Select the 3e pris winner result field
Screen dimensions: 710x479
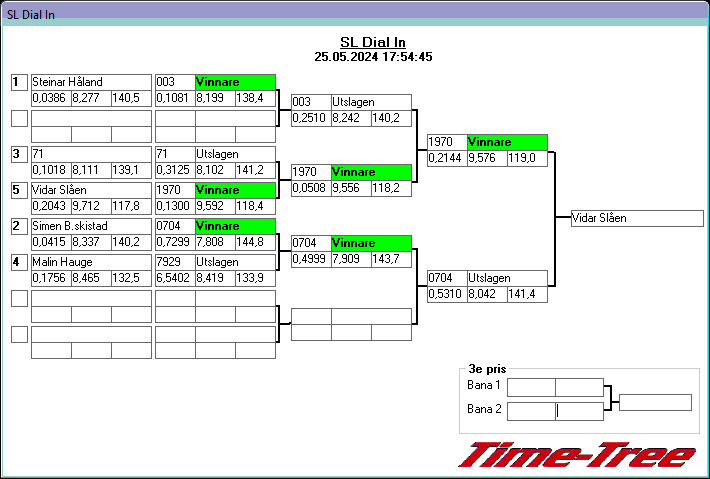(655, 402)
